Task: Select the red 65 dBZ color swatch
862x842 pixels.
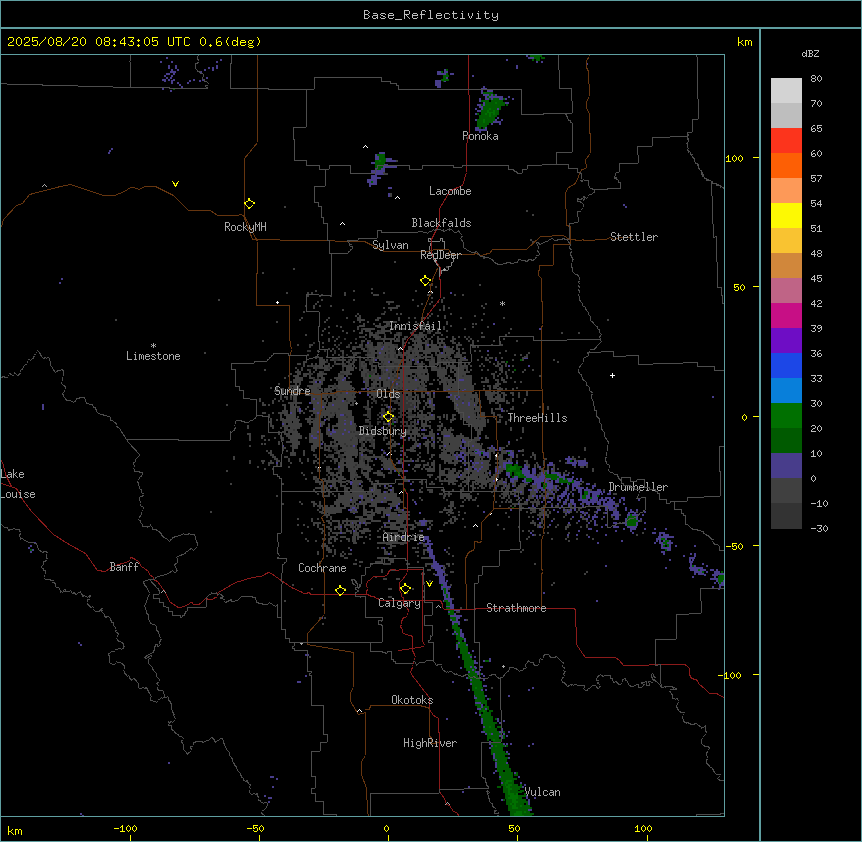Action: [x=786, y=141]
